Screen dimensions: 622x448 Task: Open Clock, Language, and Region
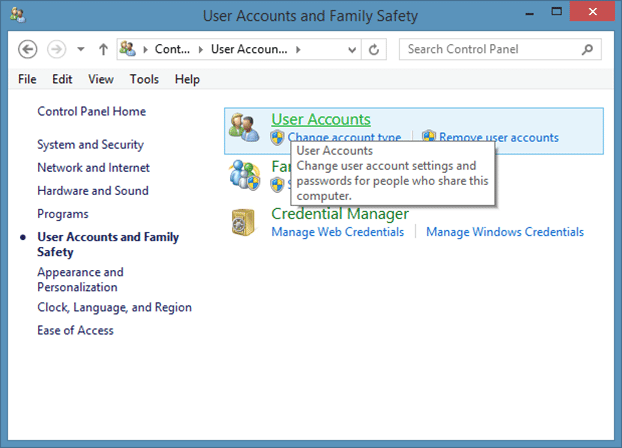click(114, 308)
